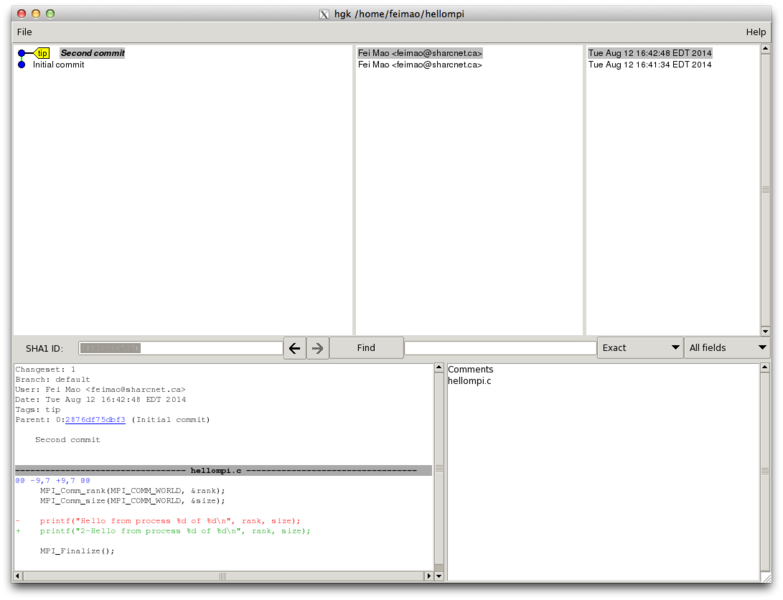
Task: Click the Initial commit blue node dot
Action: pos(21,65)
